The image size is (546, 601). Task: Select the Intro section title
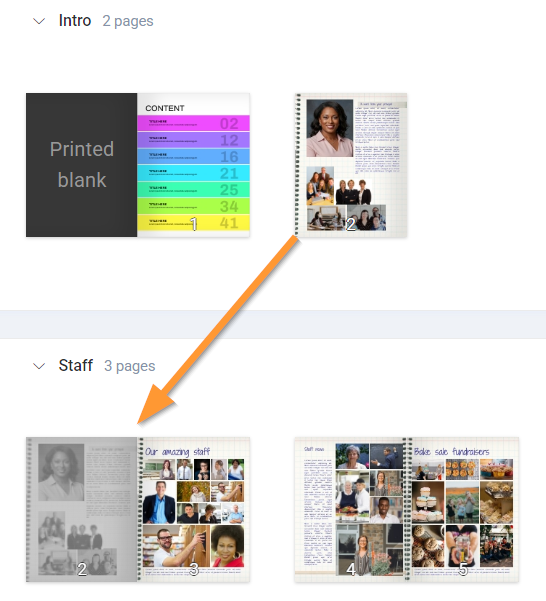pyautogui.click(x=75, y=21)
